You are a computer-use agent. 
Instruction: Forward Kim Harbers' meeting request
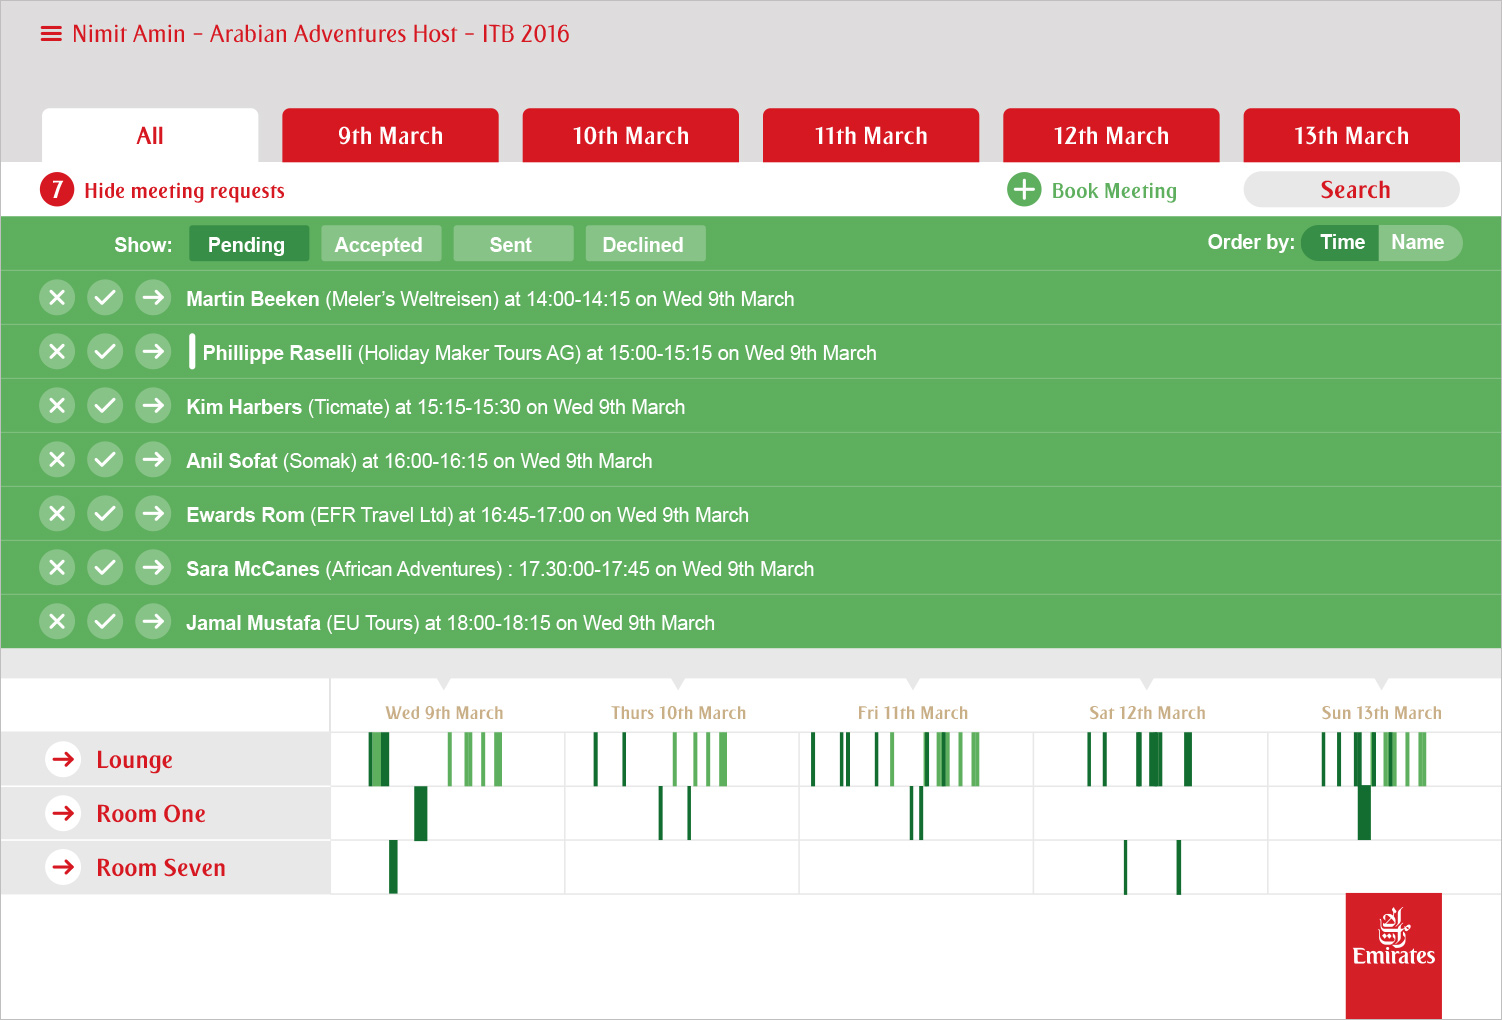[x=153, y=406]
